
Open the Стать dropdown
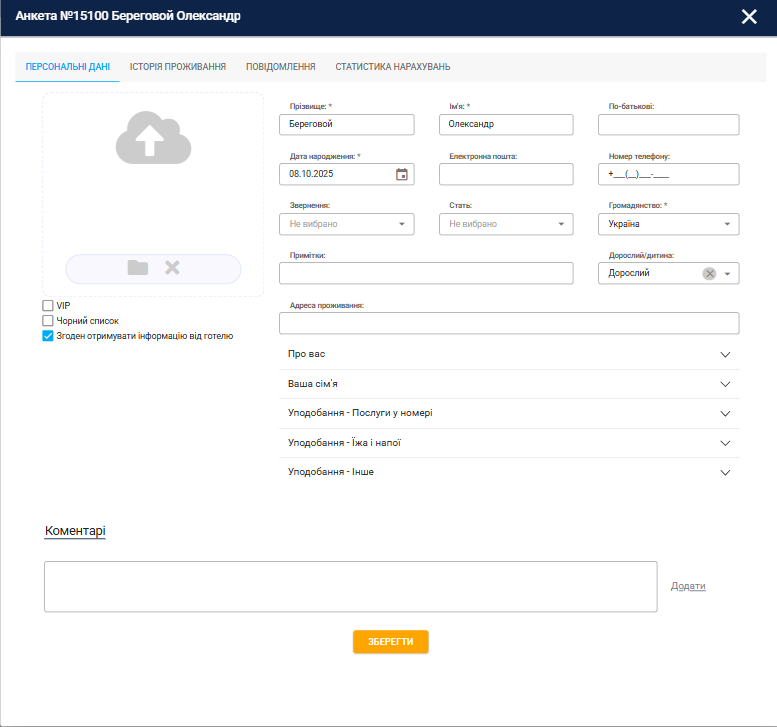[x=506, y=224]
